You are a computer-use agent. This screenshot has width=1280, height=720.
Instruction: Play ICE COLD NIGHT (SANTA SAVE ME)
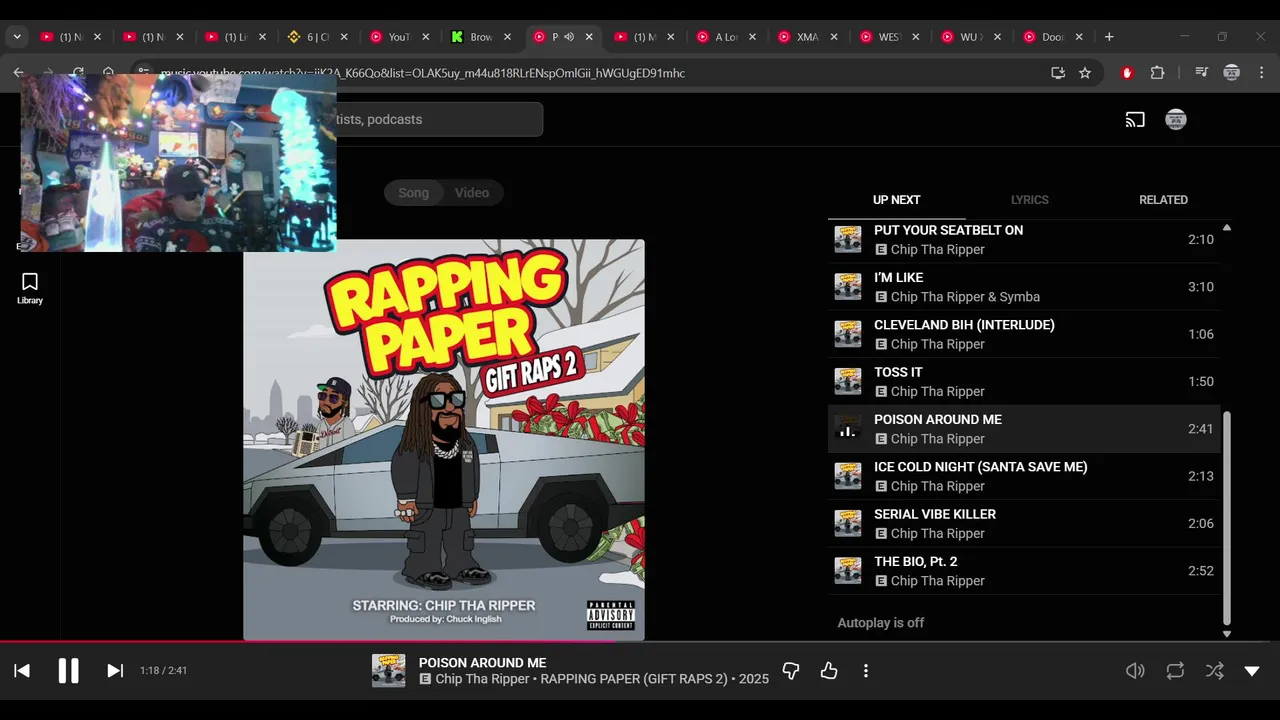[x=1024, y=476]
